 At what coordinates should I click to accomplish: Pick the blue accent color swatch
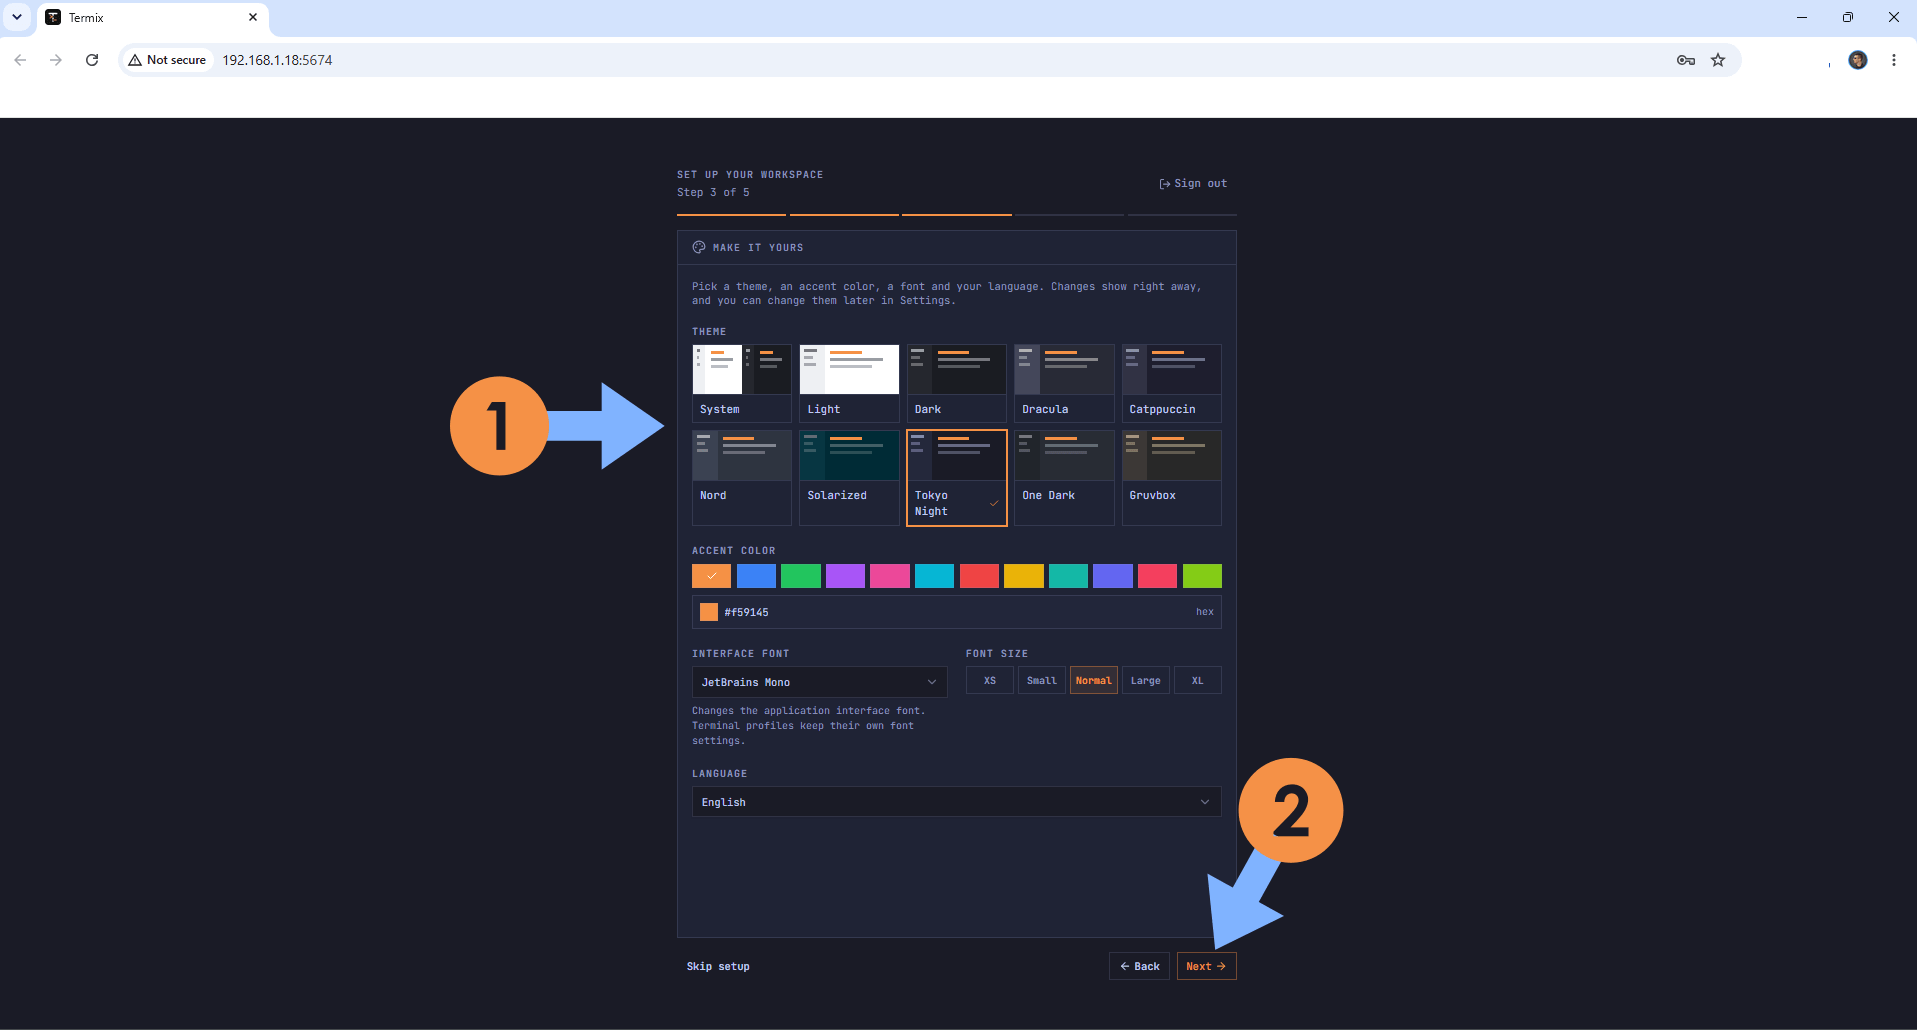[x=756, y=576]
